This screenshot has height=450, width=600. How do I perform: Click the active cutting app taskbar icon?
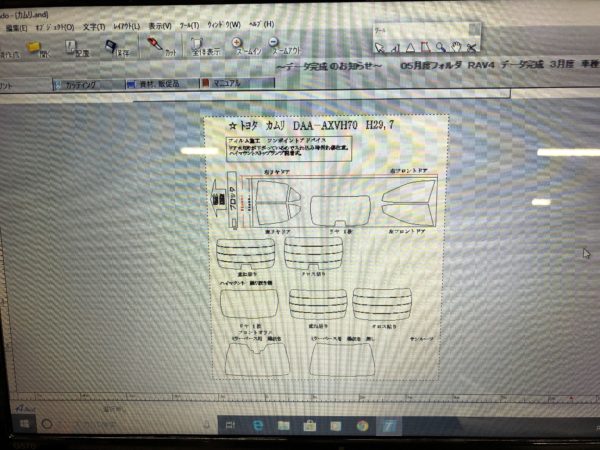tap(388, 426)
